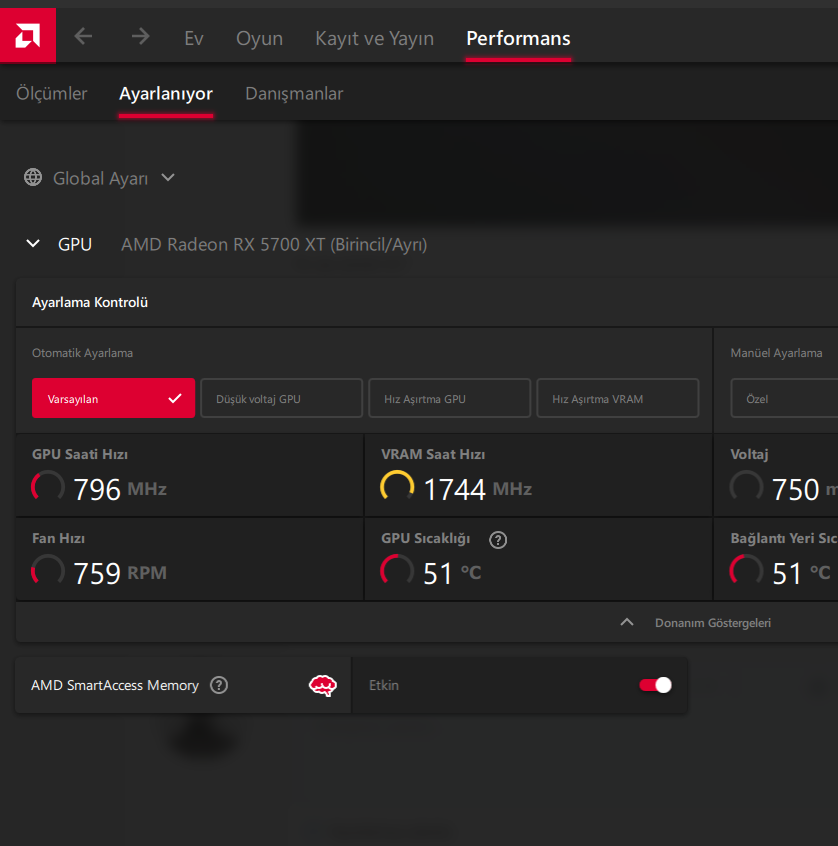The image size is (838, 846).
Task: Click the VRAM Saat Hızı yellow gauge
Action: click(x=397, y=488)
